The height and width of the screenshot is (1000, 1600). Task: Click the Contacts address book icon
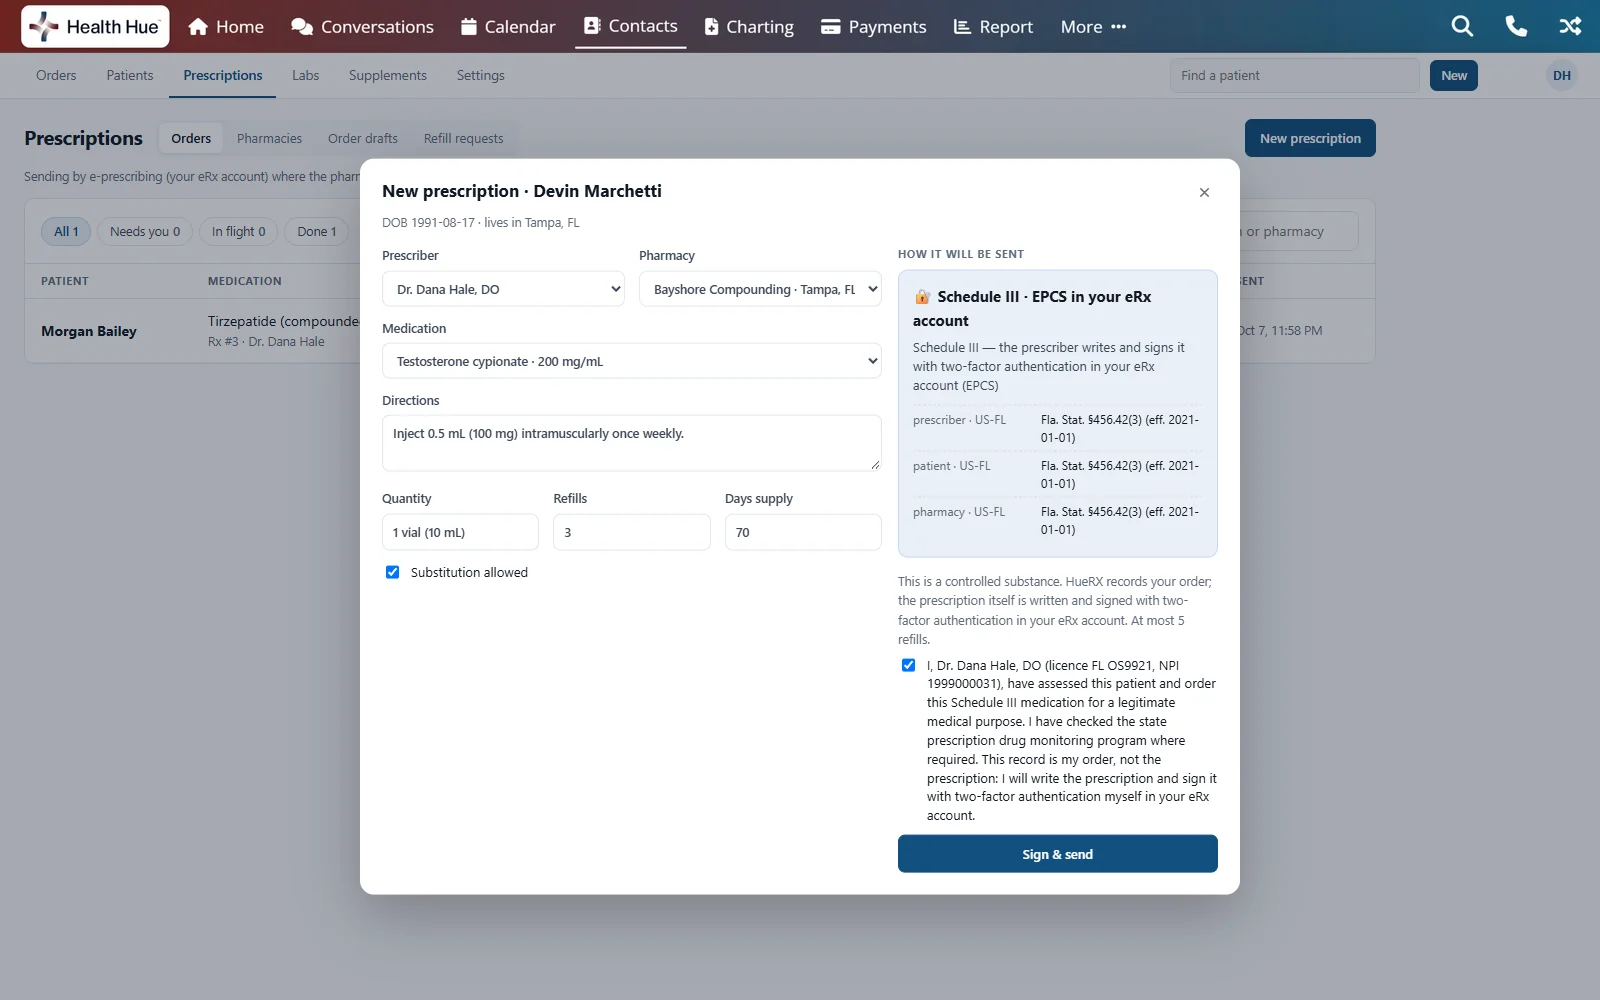[x=592, y=26]
